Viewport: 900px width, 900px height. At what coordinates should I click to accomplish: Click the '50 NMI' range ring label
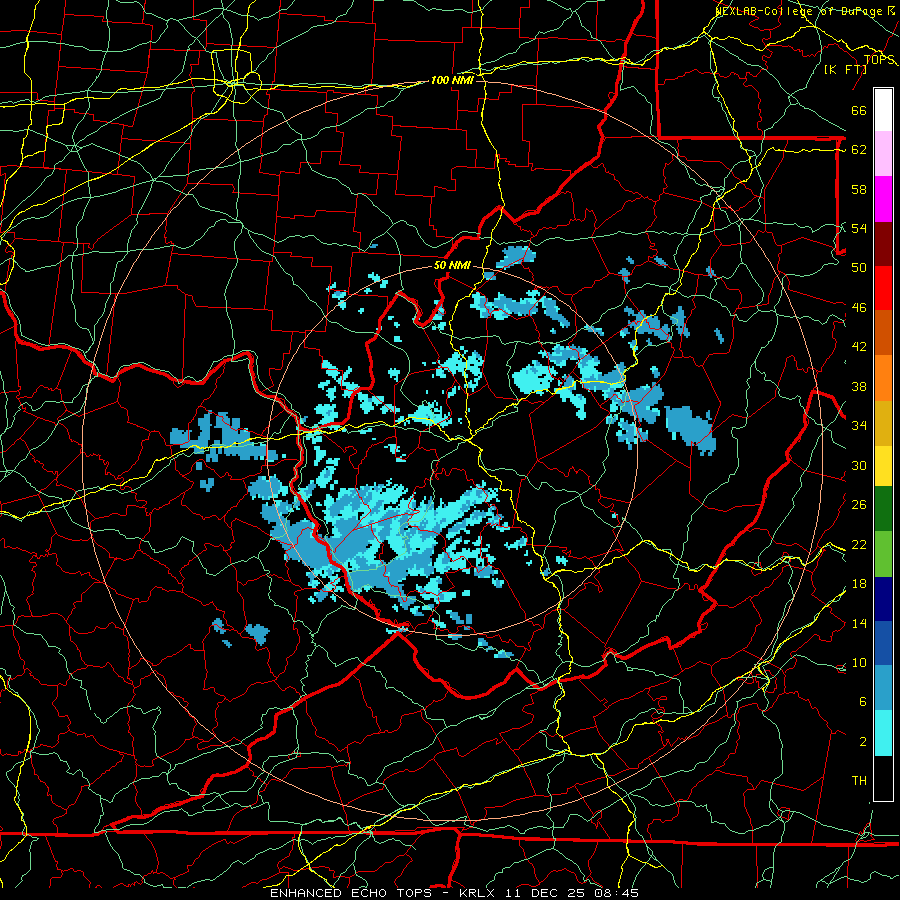tap(452, 265)
